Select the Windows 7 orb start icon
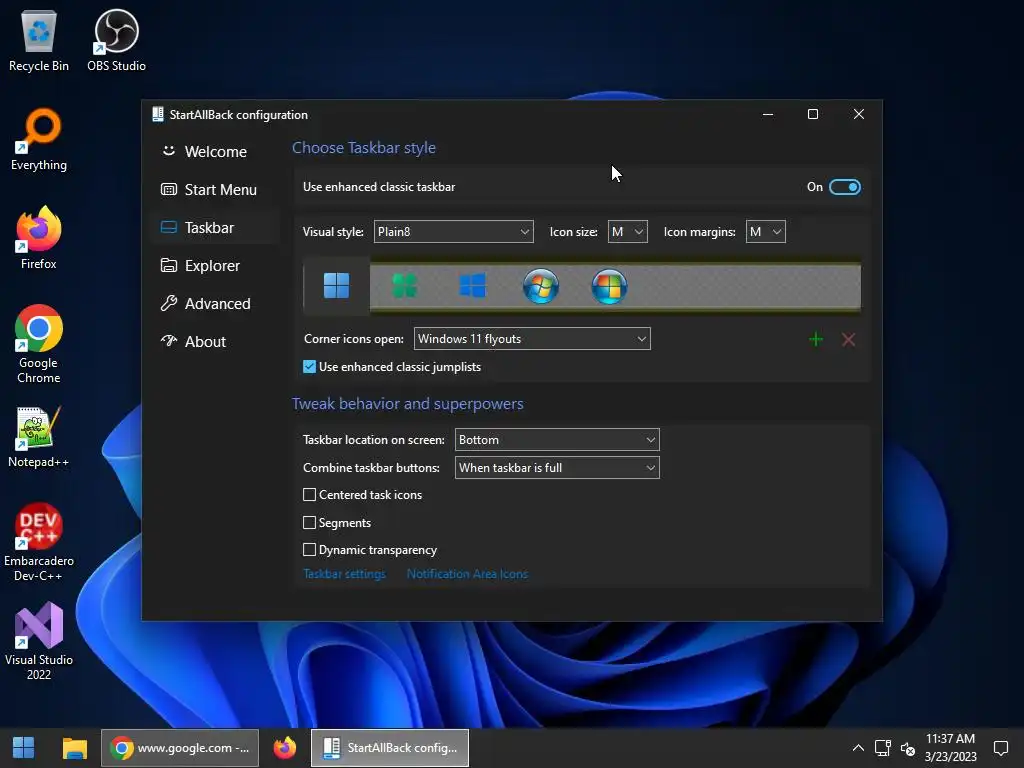 [541, 285]
